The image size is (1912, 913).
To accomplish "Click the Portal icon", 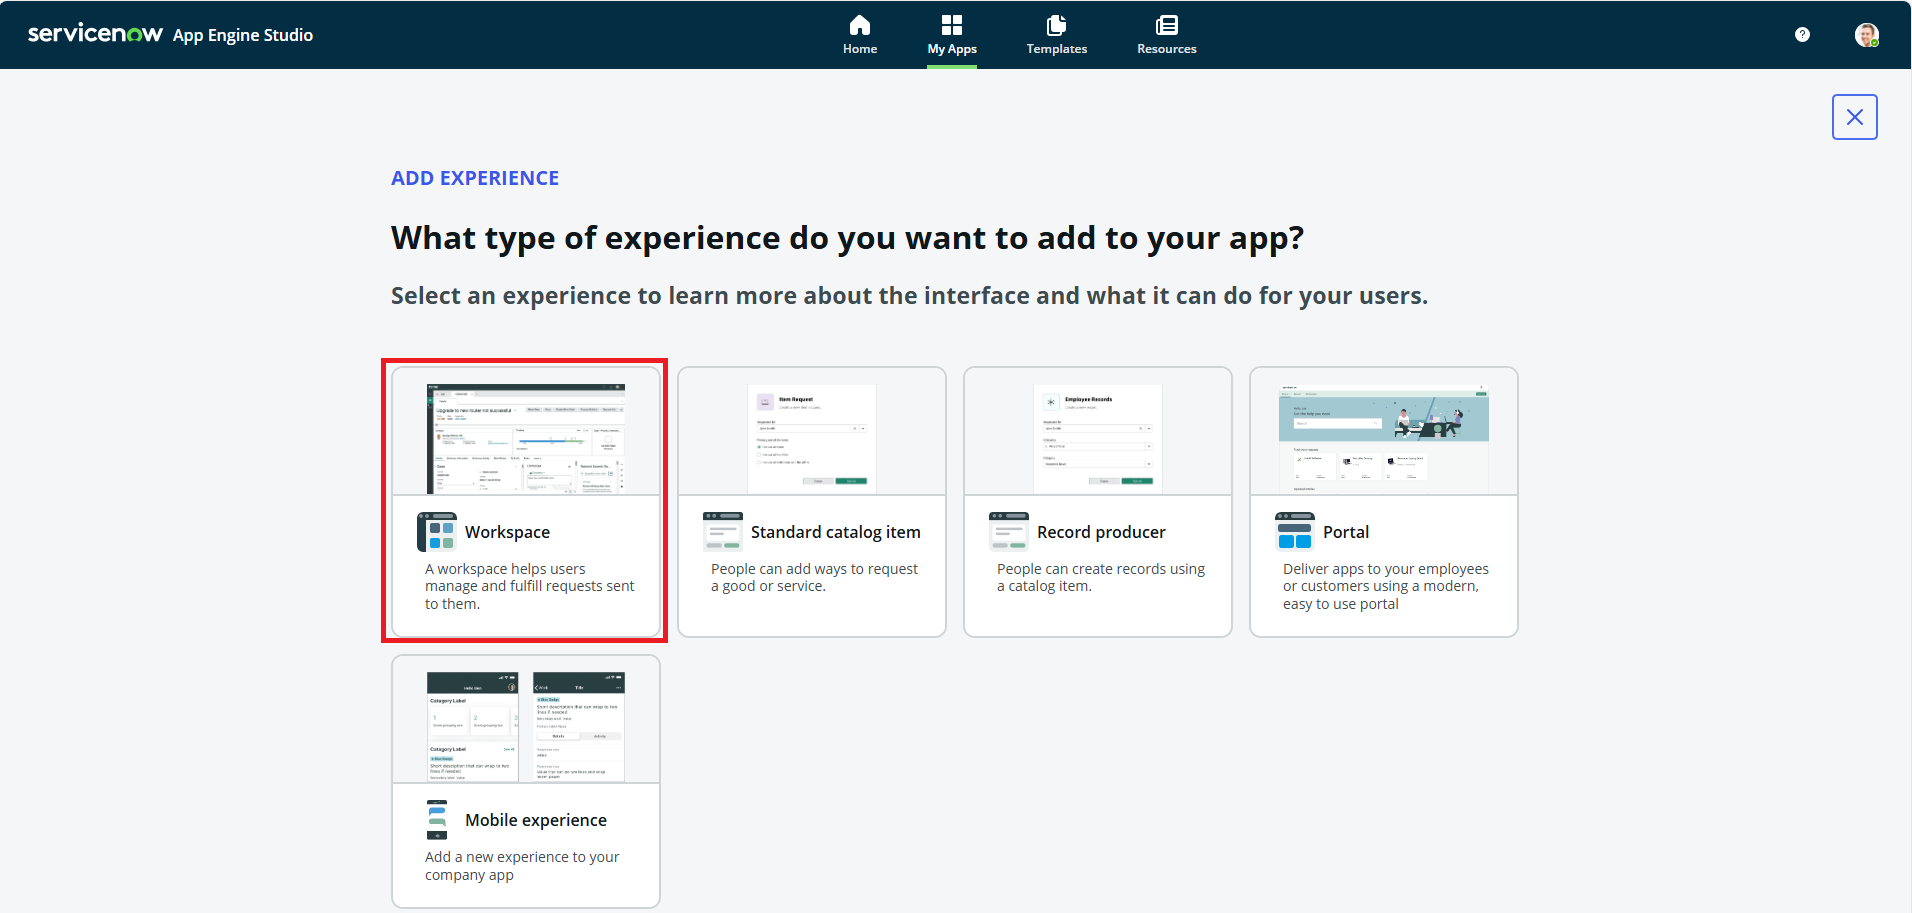I will (1295, 532).
